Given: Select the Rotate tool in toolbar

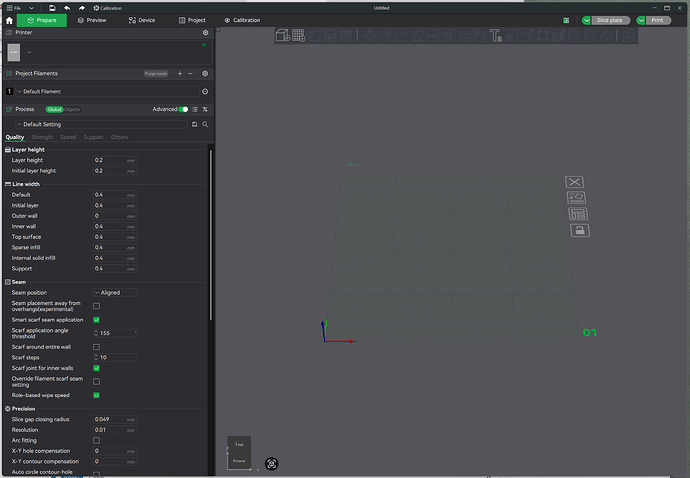Looking at the screenshot, I should coord(385,35).
